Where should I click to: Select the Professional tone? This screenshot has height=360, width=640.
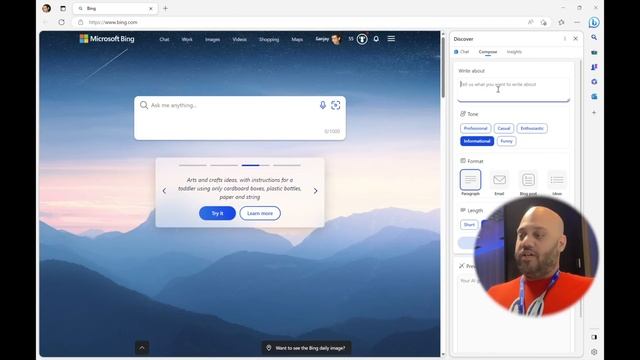coord(476,128)
